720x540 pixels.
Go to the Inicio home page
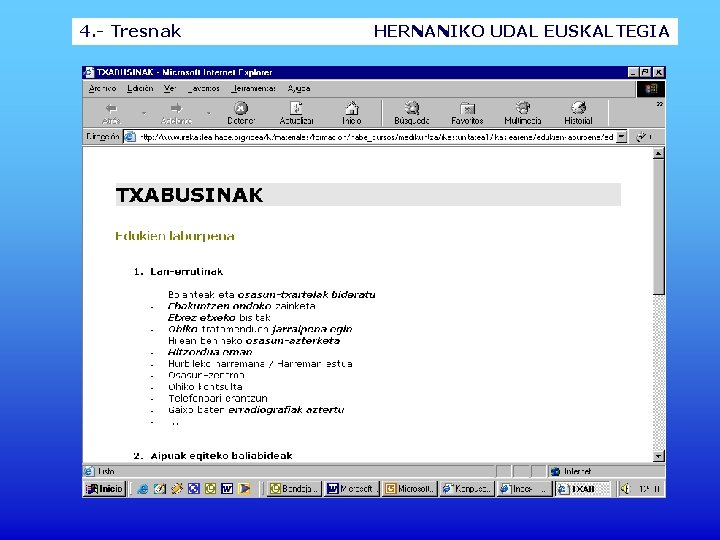click(352, 113)
